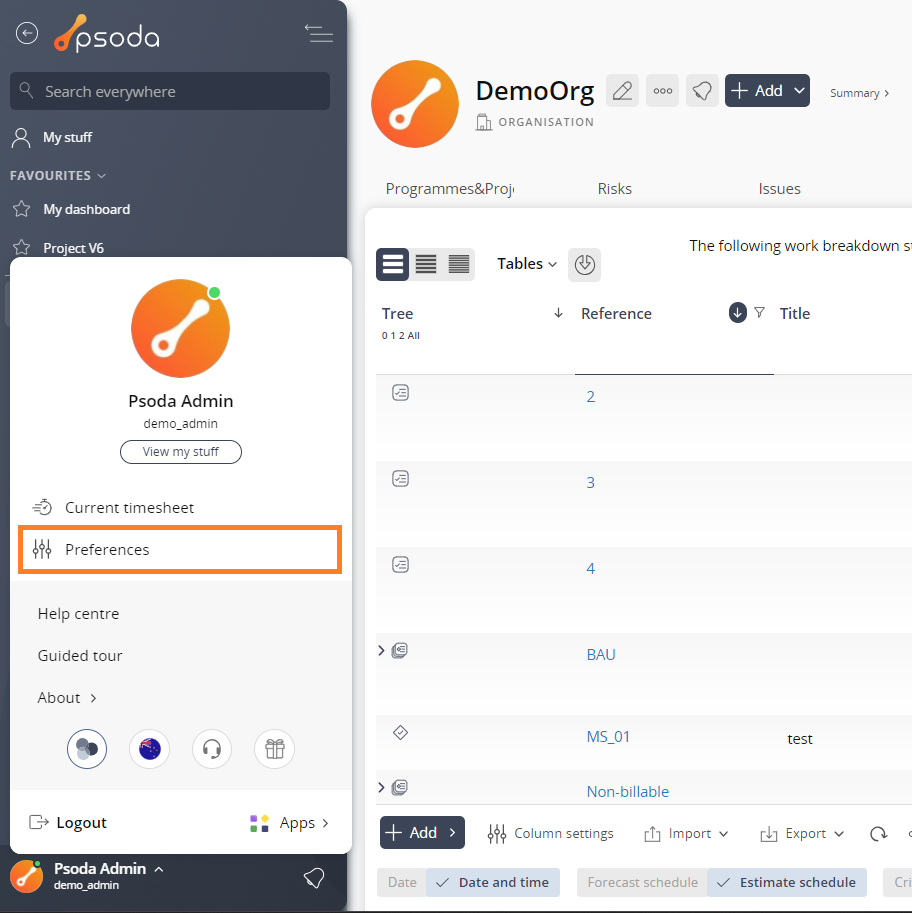Viewport: 912px width, 913px height.
Task: Switch to the Issues tab
Action: coord(779,189)
